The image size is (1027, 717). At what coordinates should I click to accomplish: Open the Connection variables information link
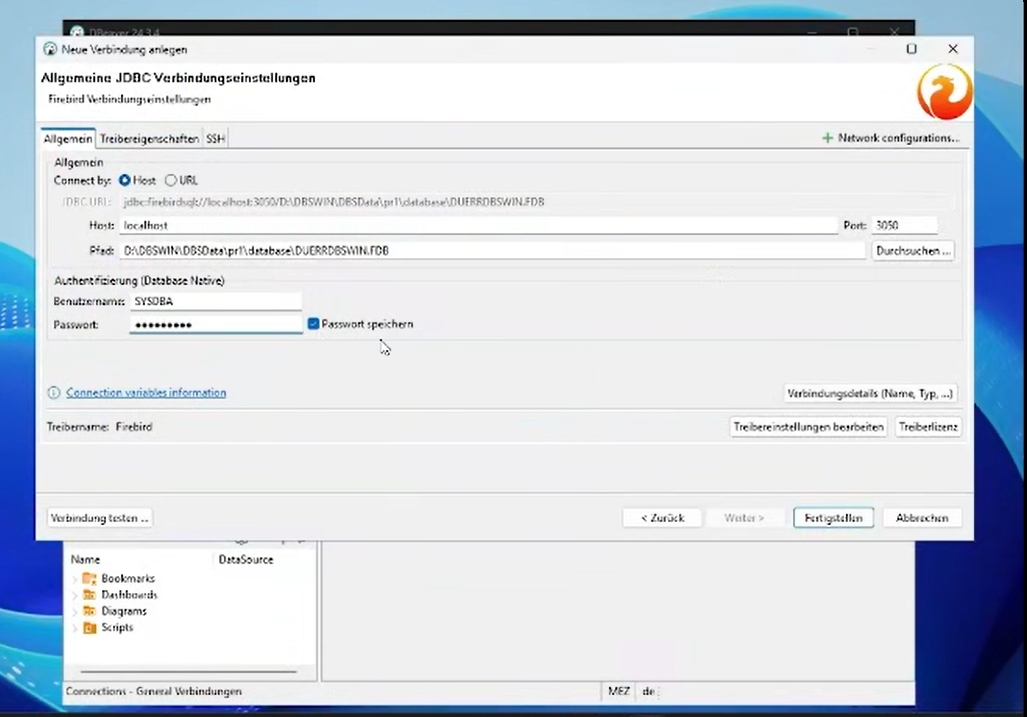click(146, 392)
